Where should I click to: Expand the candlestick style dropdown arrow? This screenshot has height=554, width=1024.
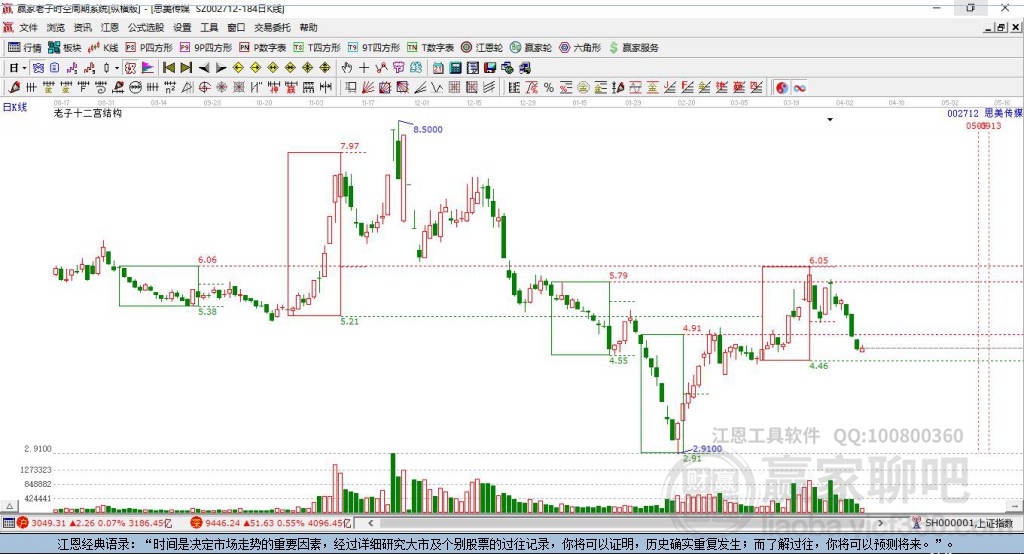pos(117,68)
